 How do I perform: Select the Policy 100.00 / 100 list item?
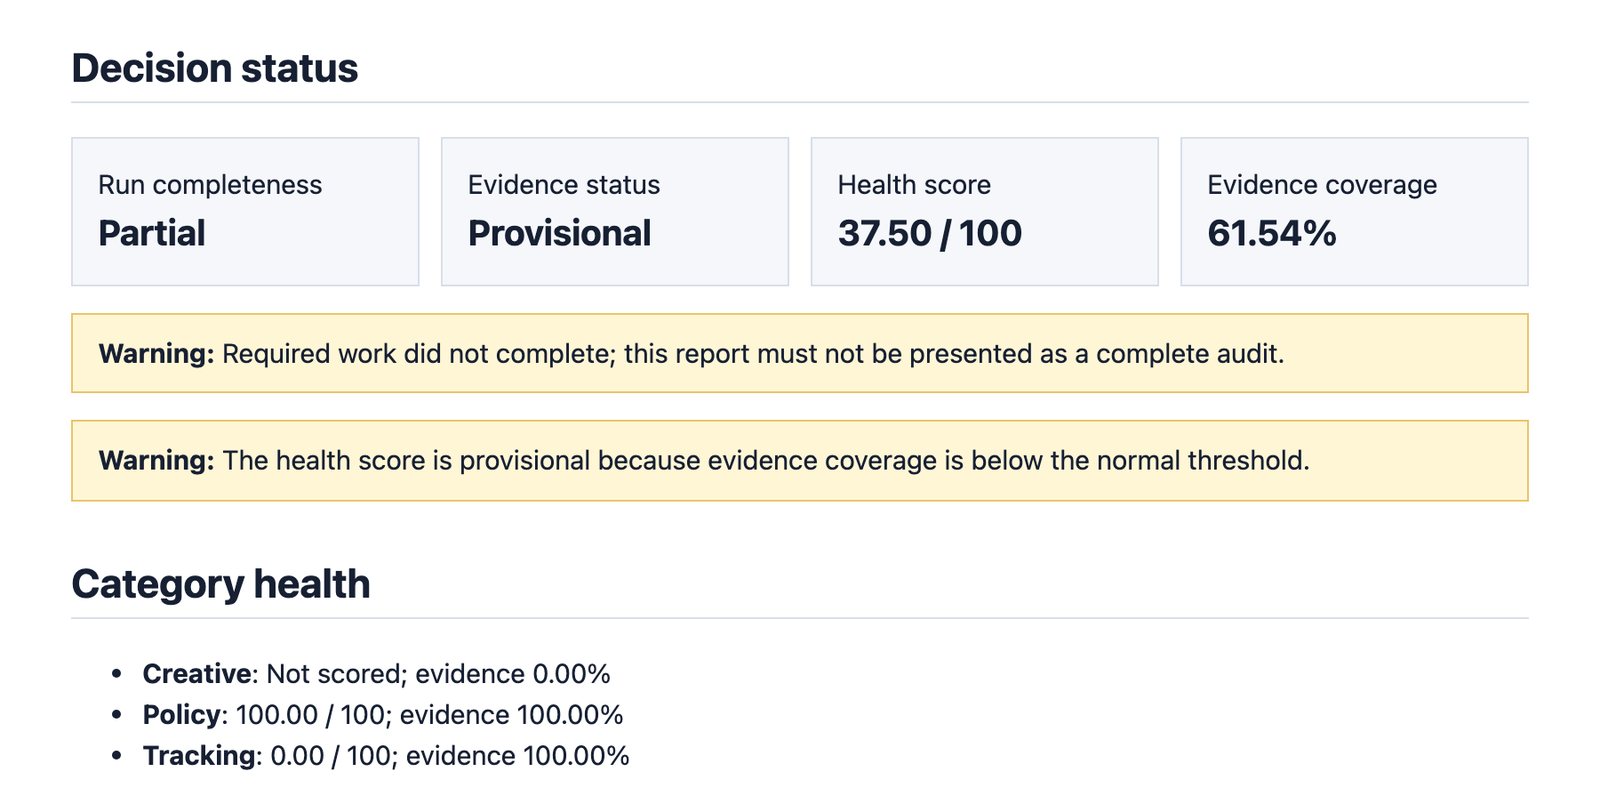point(383,715)
